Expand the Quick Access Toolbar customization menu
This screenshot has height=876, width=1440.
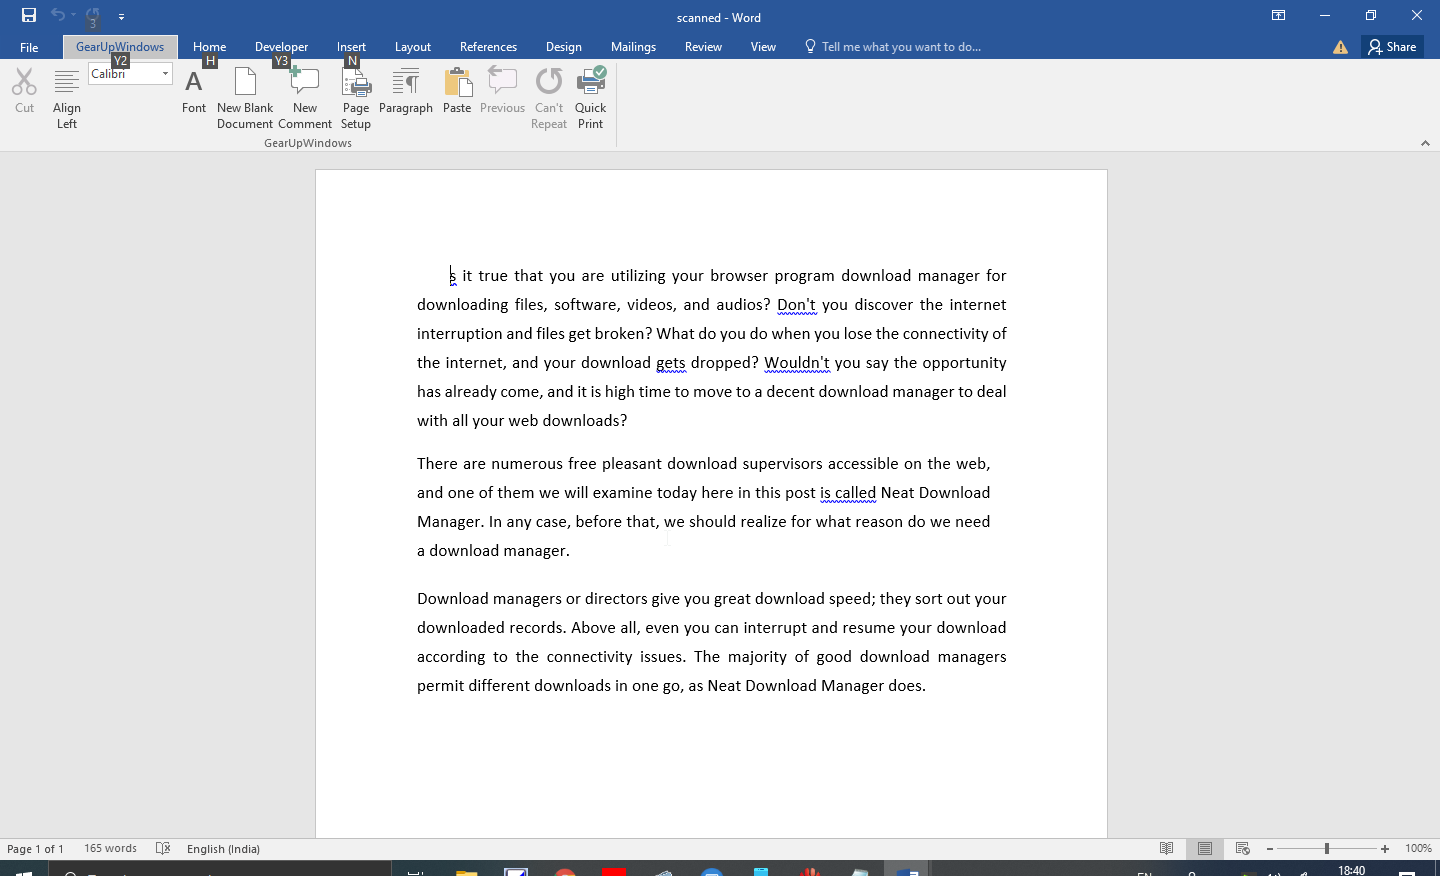(x=121, y=16)
